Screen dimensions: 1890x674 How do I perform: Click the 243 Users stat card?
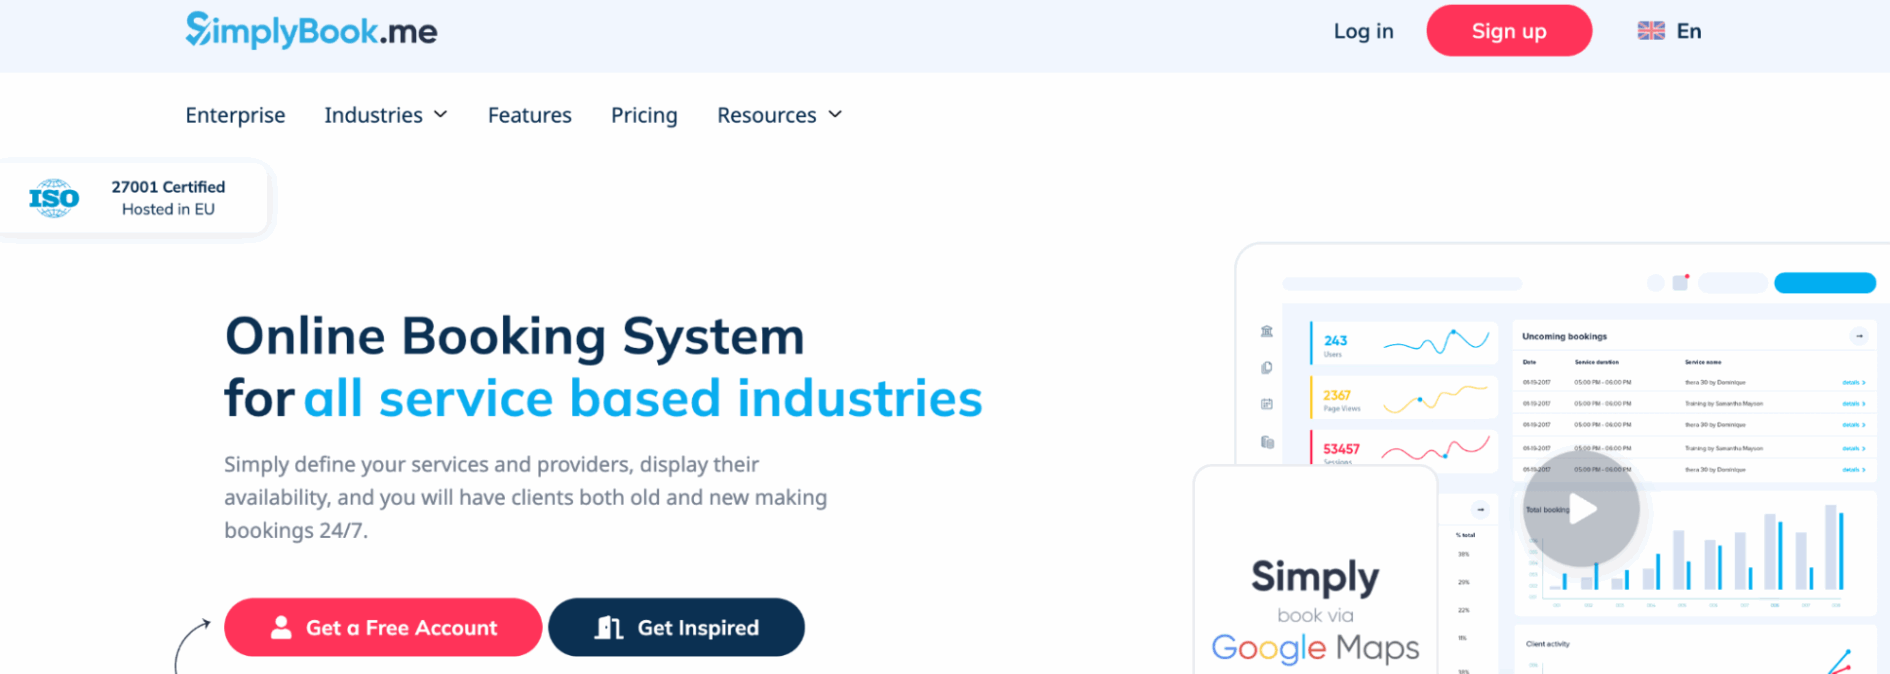point(1404,343)
